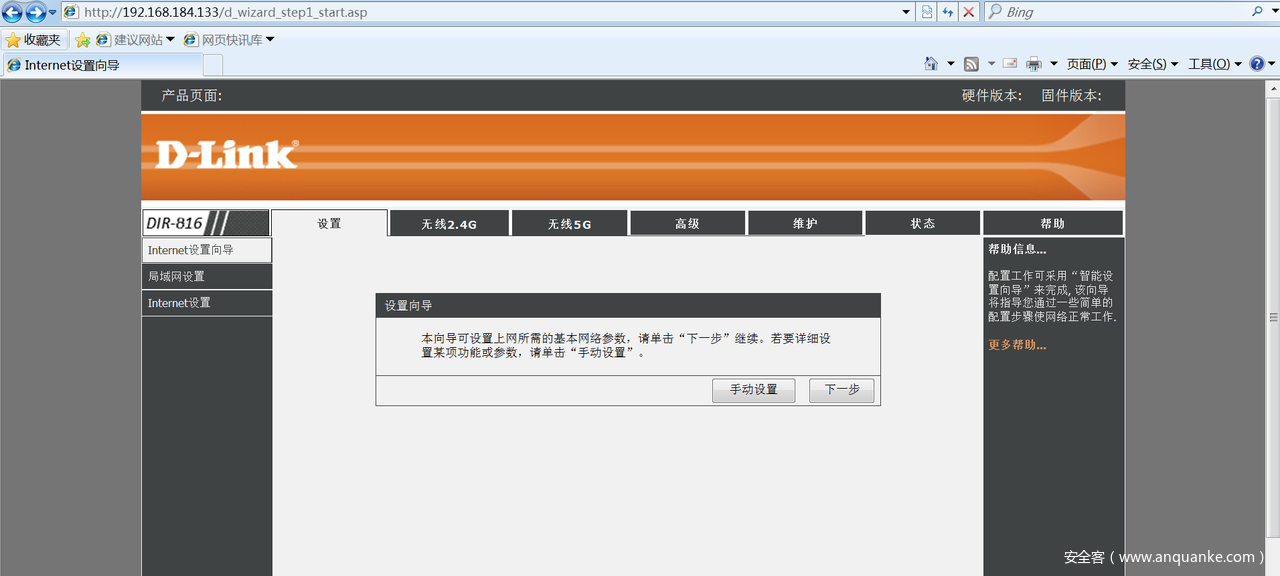Click the D-Link logo
This screenshot has height=576, width=1280.
(x=227, y=154)
